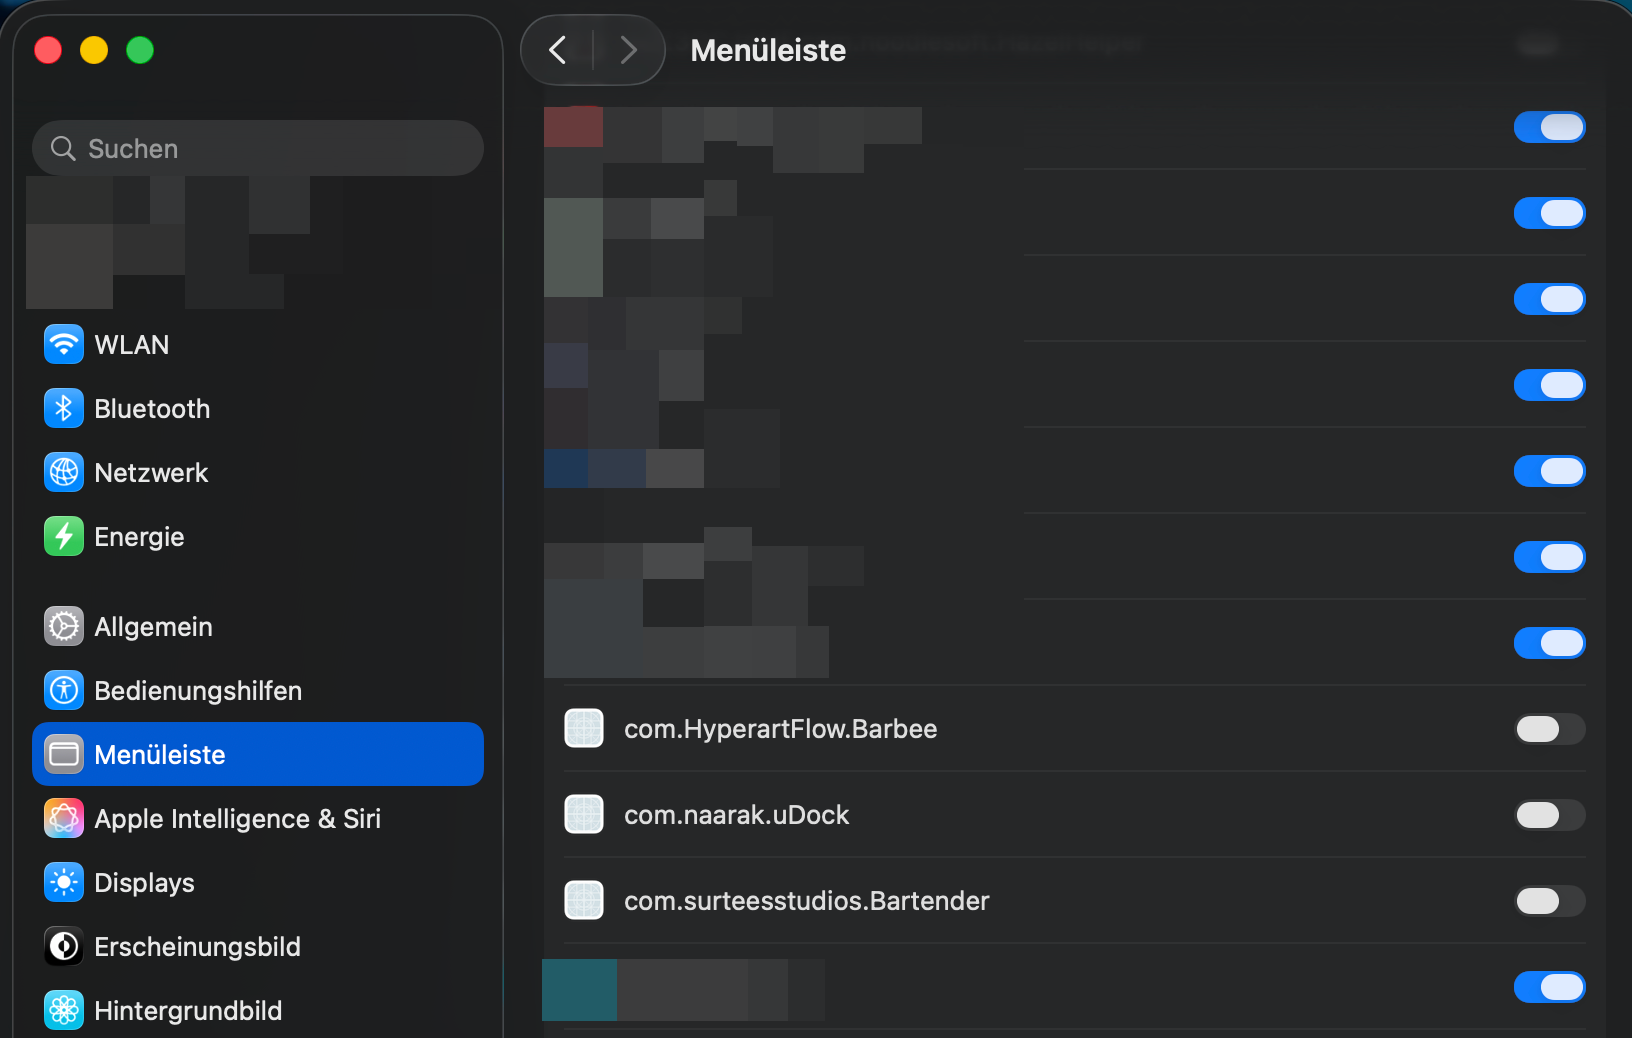This screenshot has width=1632, height=1038.
Task: Click the Allgemein gear icon
Action: [x=64, y=627]
